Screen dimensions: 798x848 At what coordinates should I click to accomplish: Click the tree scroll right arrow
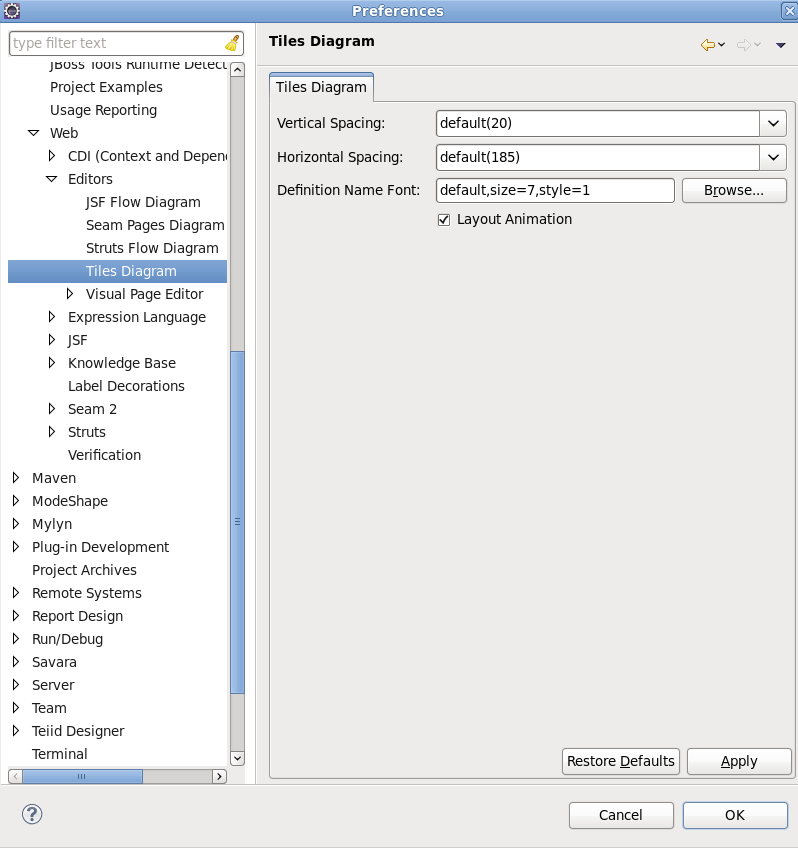tap(219, 776)
